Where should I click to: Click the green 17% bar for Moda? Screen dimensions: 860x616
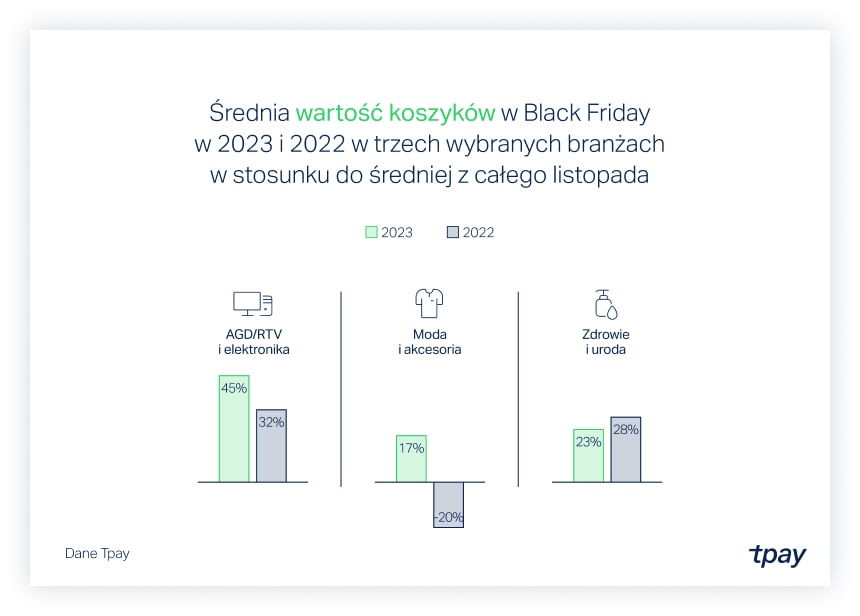(411, 460)
